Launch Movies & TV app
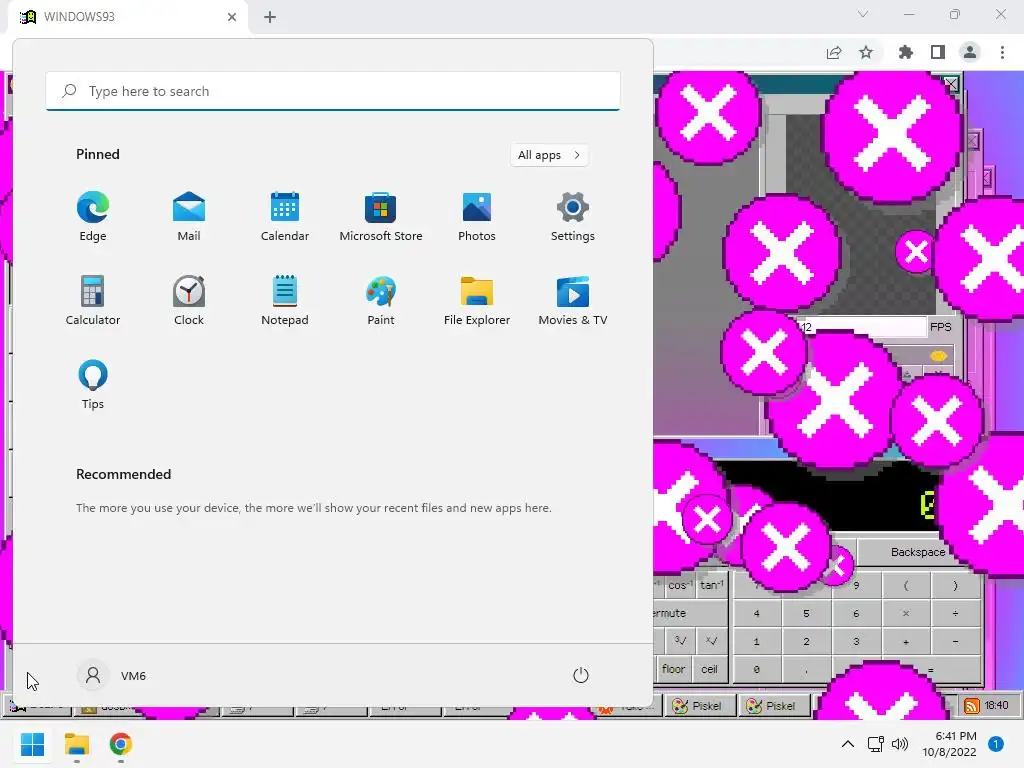The height and width of the screenshot is (768, 1024). (x=573, y=300)
